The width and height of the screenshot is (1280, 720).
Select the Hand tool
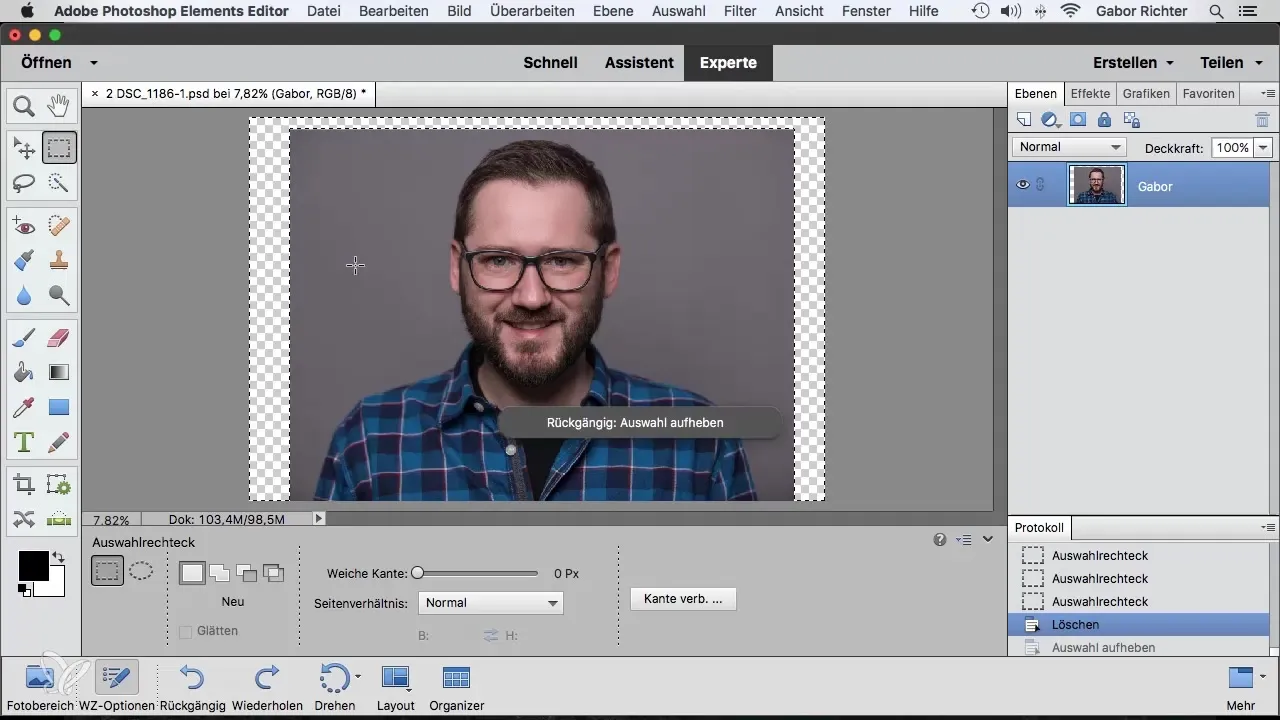click(59, 105)
